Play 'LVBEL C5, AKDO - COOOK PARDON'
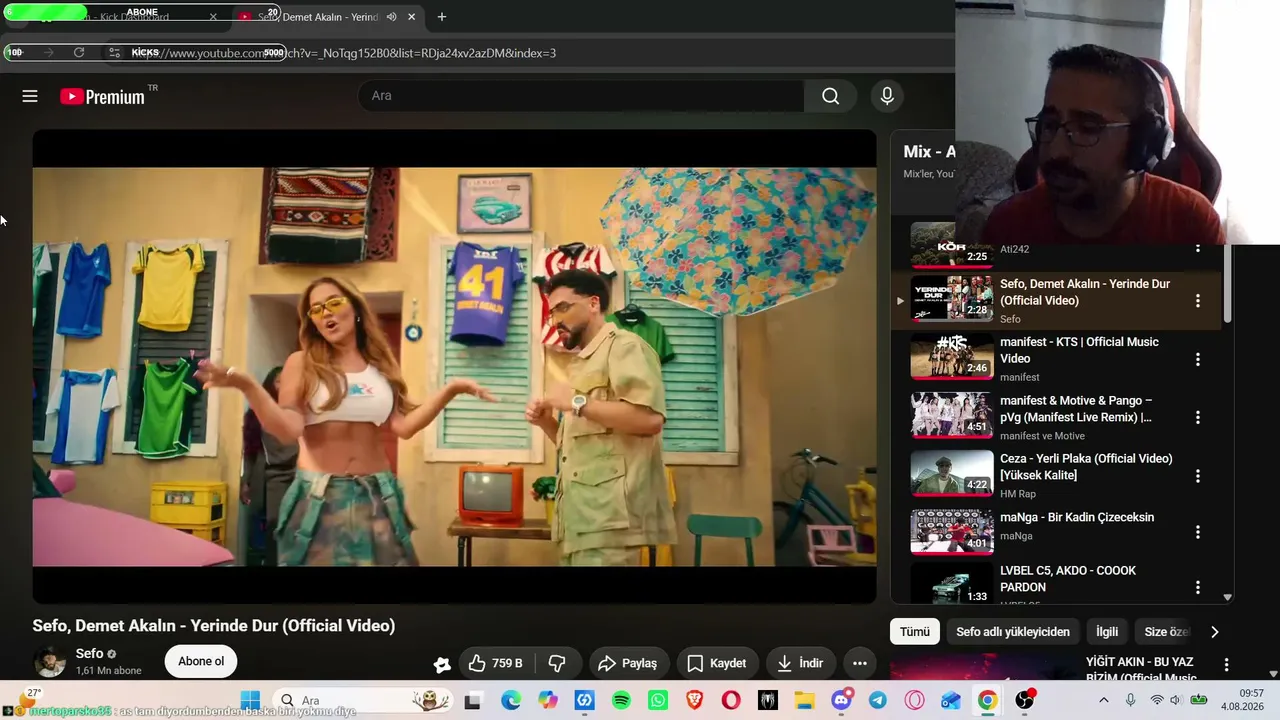 coord(1068,579)
